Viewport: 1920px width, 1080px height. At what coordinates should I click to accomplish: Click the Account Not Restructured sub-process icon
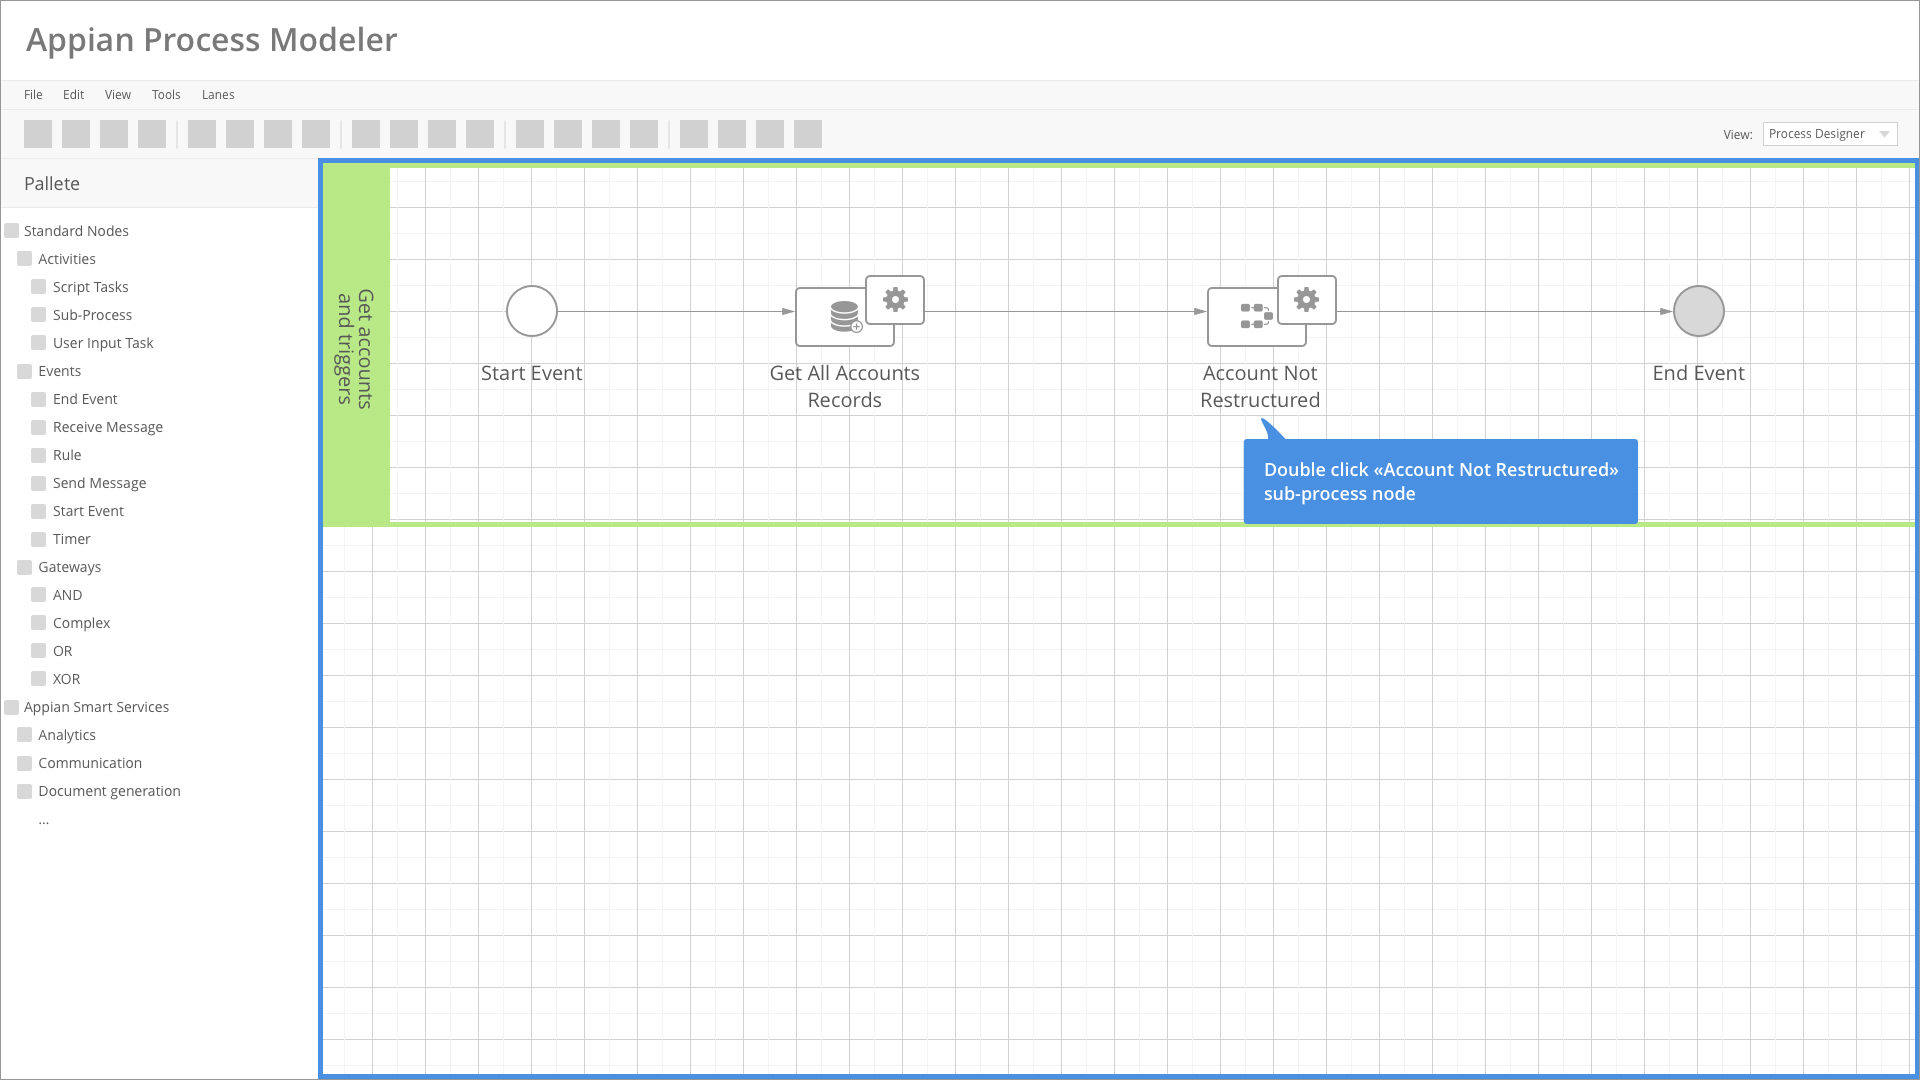1255,317
